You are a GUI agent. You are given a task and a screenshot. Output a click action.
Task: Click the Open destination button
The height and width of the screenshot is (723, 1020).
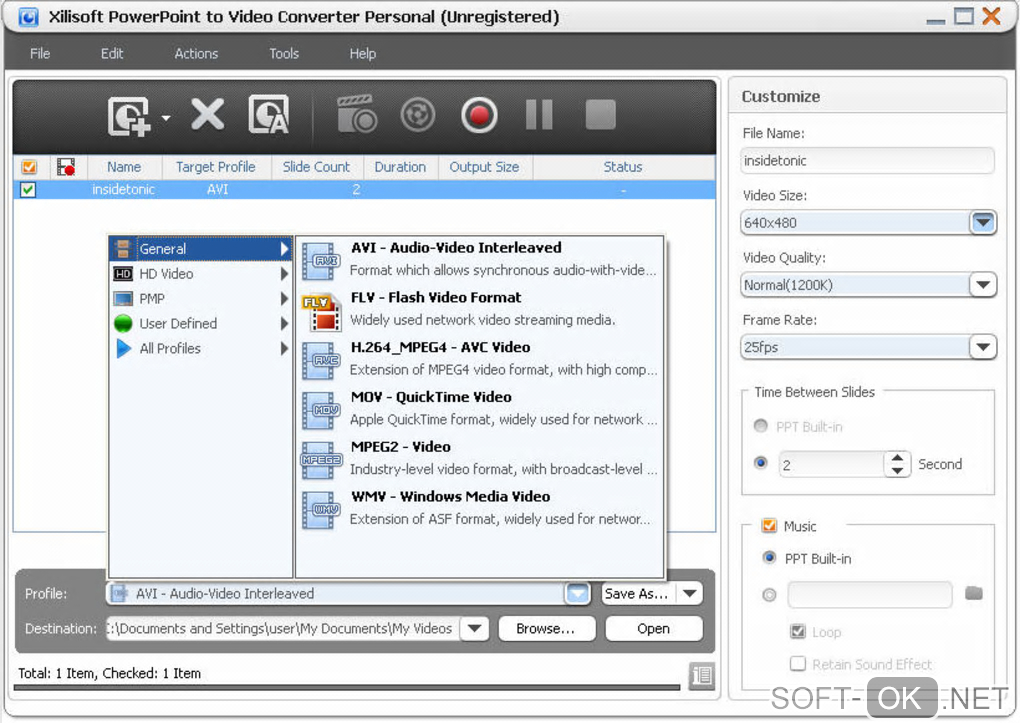click(654, 629)
